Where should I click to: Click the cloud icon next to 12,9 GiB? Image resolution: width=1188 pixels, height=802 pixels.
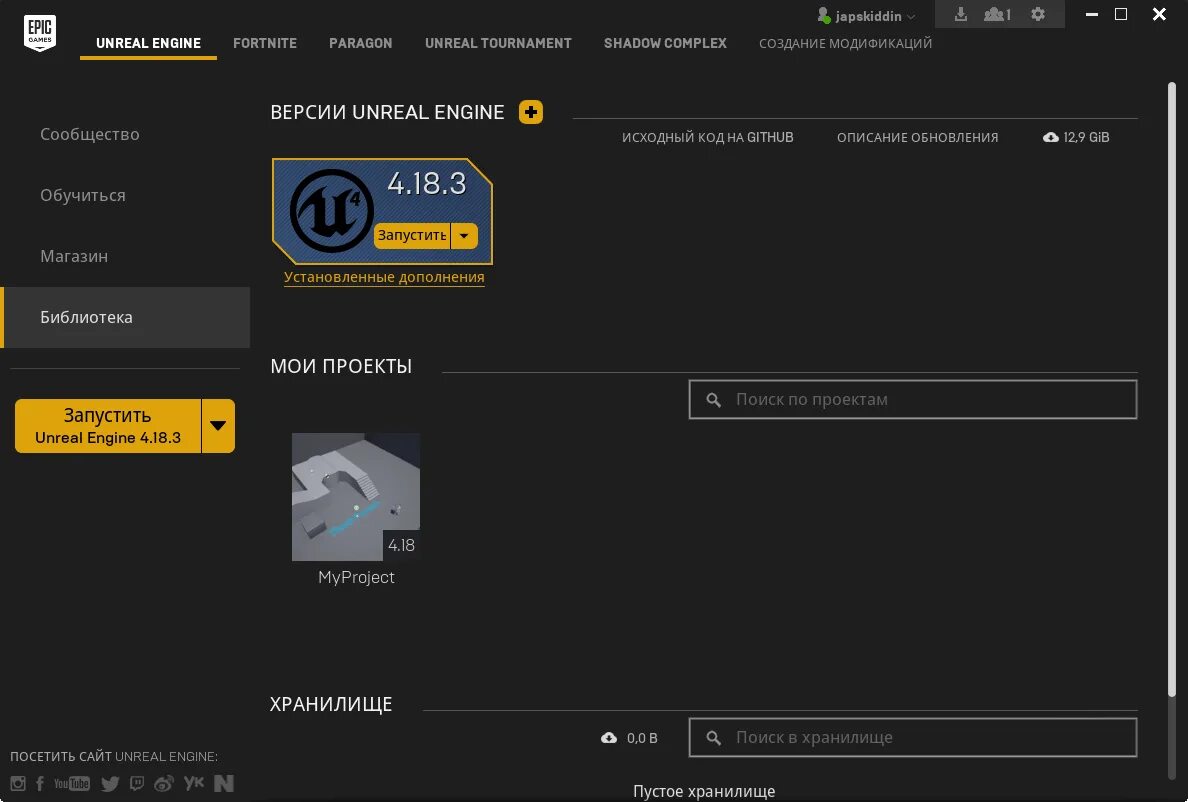coord(1051,137)
